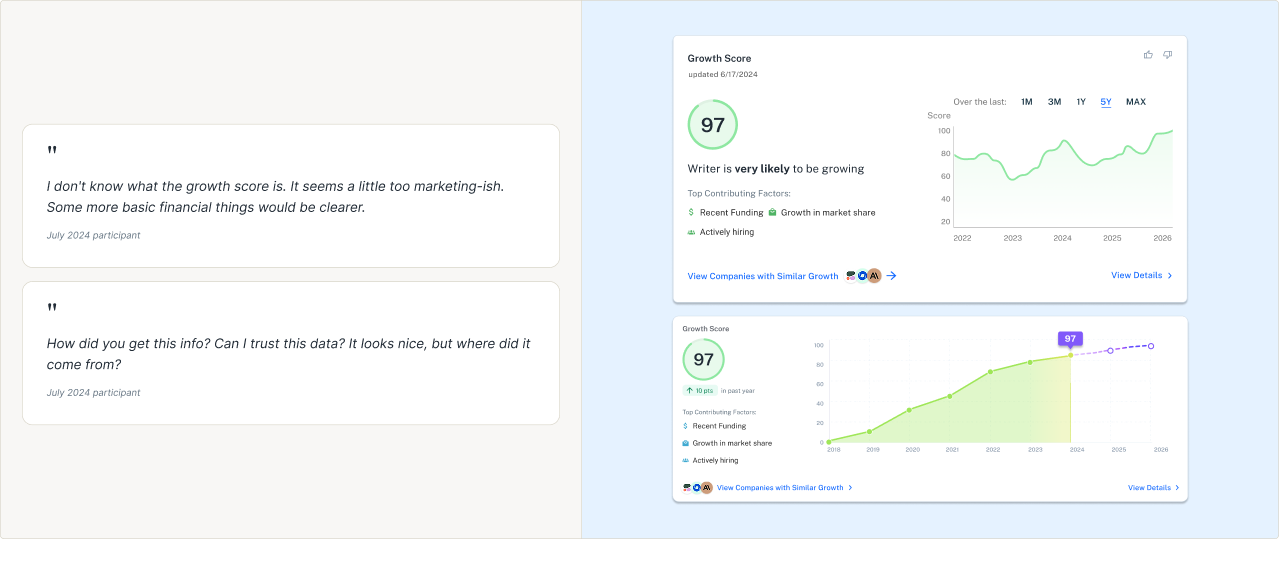The height and width of the screenshot is (577, 1280).
Task: Click 'Top Contributing Factors:' label in upper card
Action: tap(739, 194)
